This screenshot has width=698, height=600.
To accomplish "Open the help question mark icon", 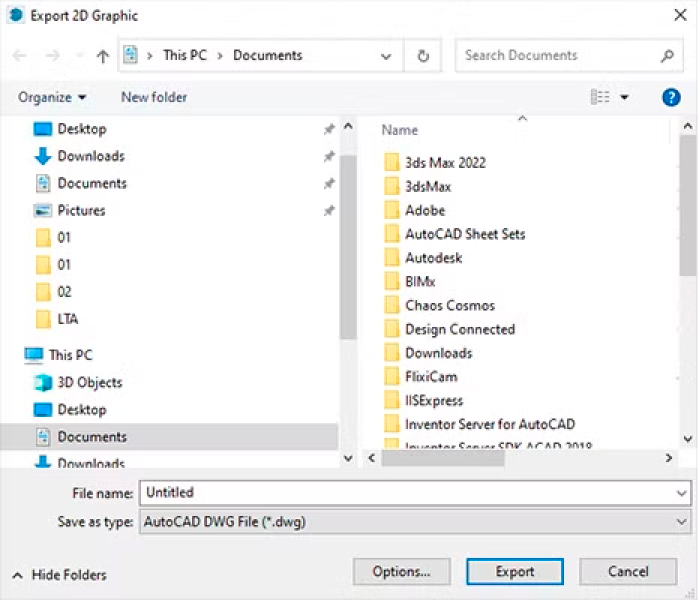I will pyautogui.click(x=671, y=97).
